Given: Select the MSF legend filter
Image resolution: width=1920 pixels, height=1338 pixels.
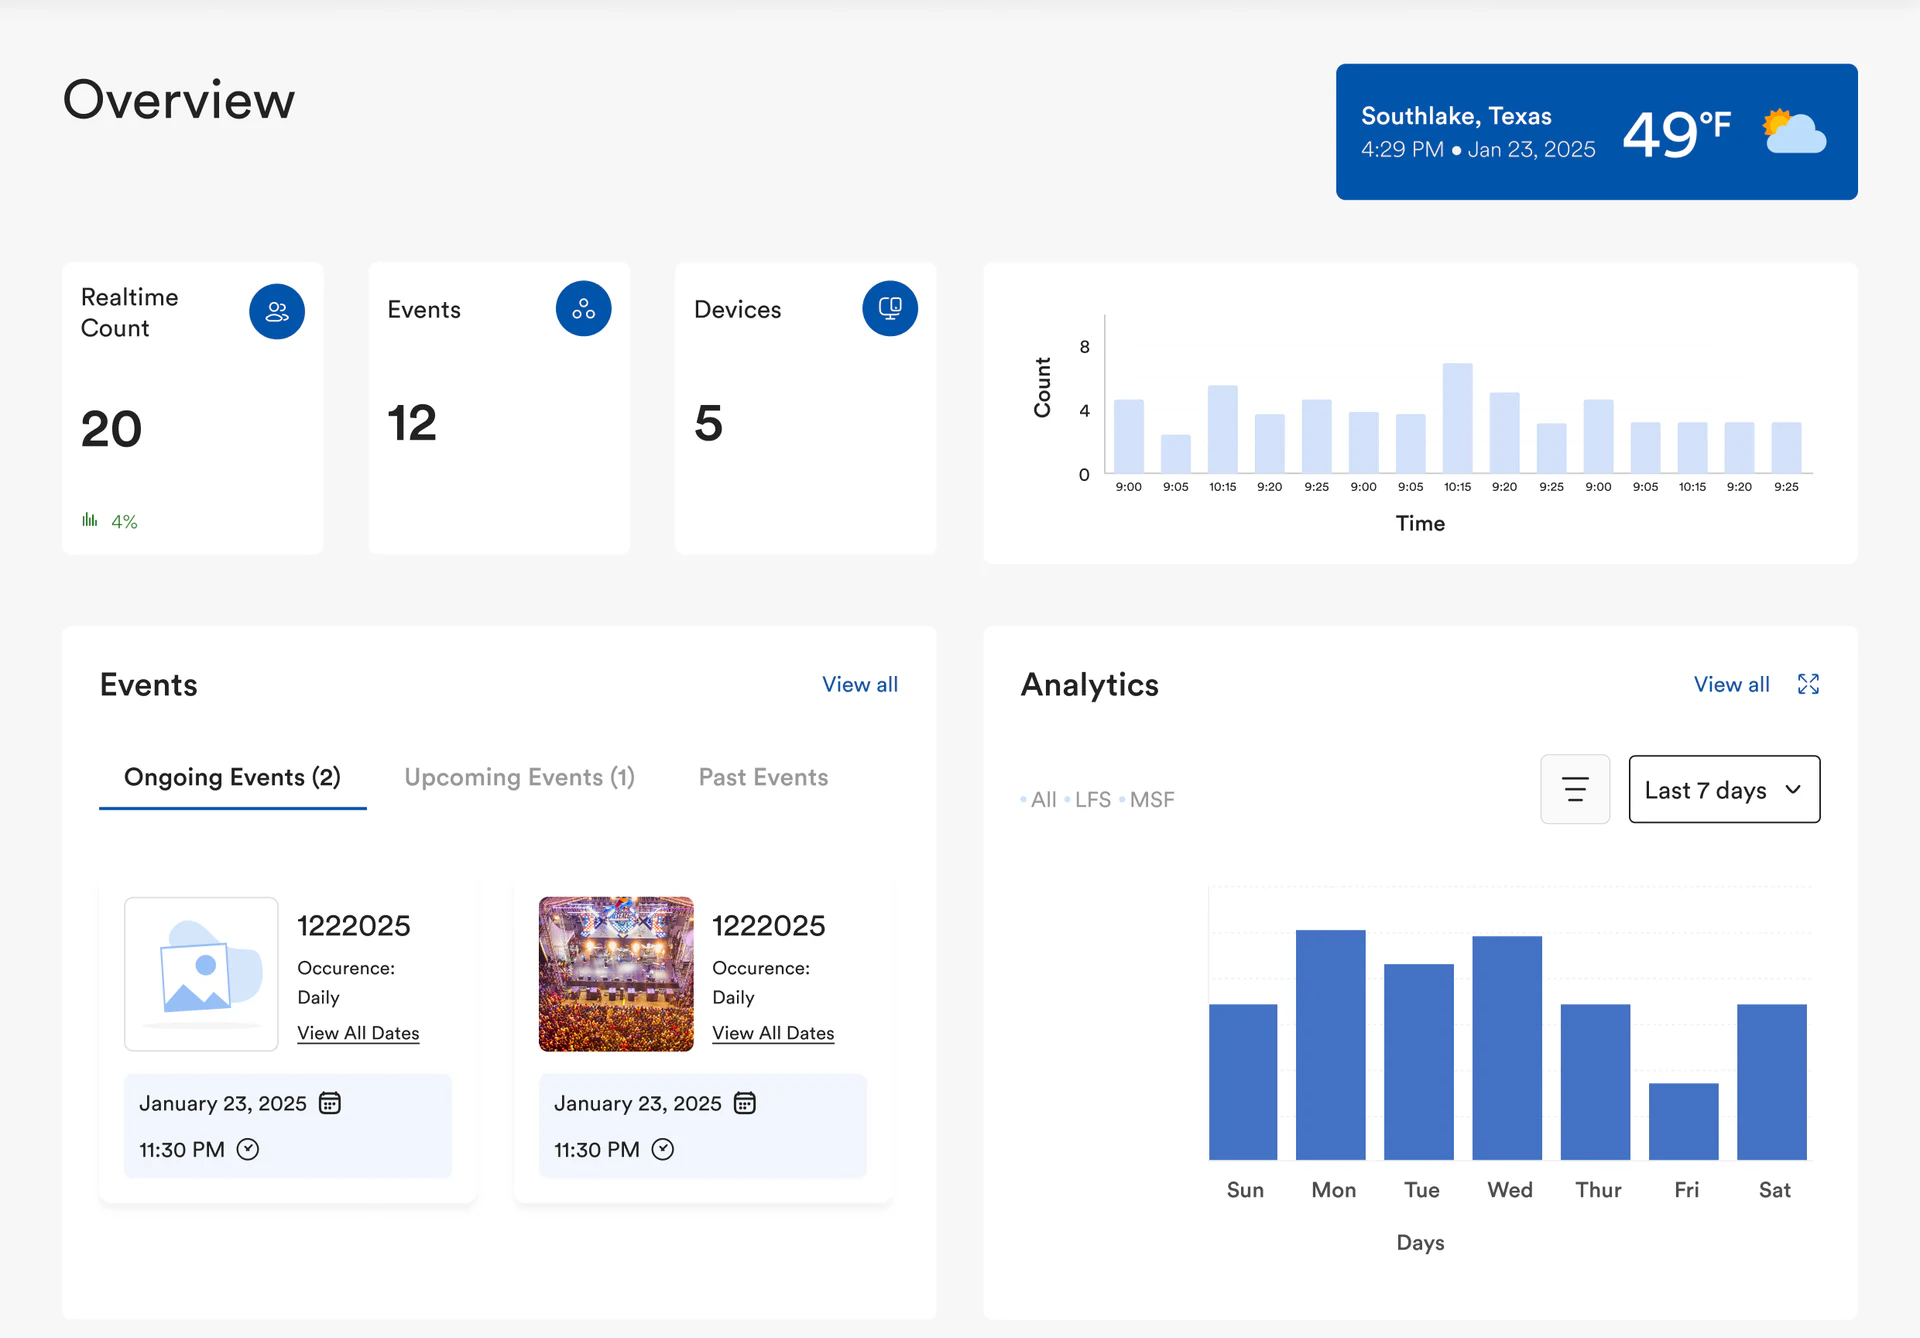Looking at the screenshot, I should click(1147, 799).
